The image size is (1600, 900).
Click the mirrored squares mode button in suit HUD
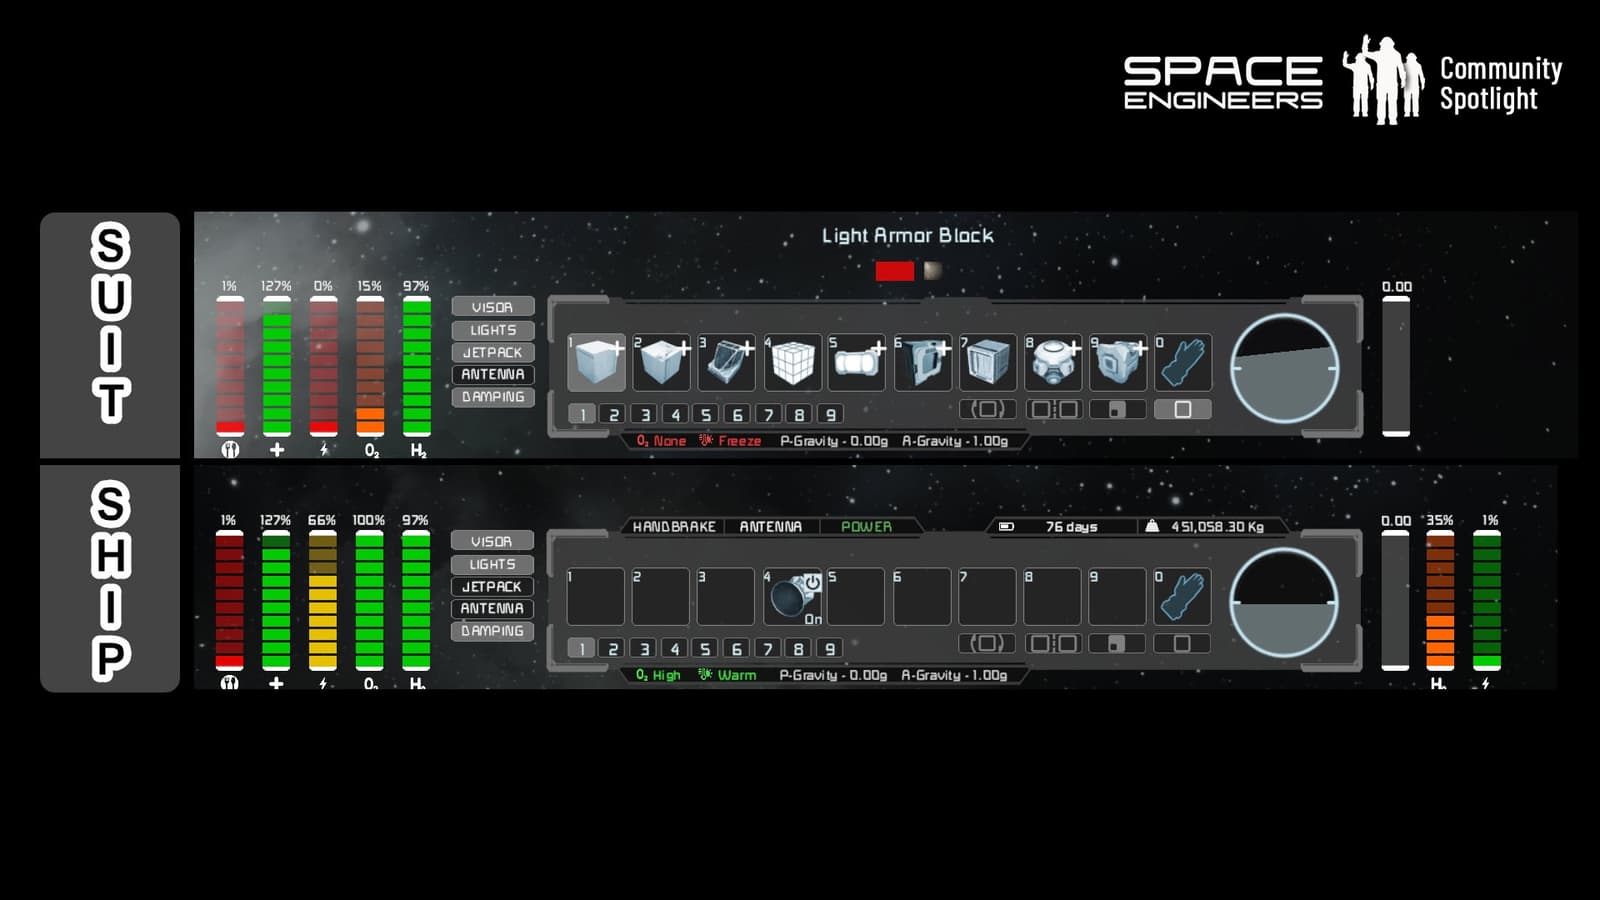pos(1054,409)
